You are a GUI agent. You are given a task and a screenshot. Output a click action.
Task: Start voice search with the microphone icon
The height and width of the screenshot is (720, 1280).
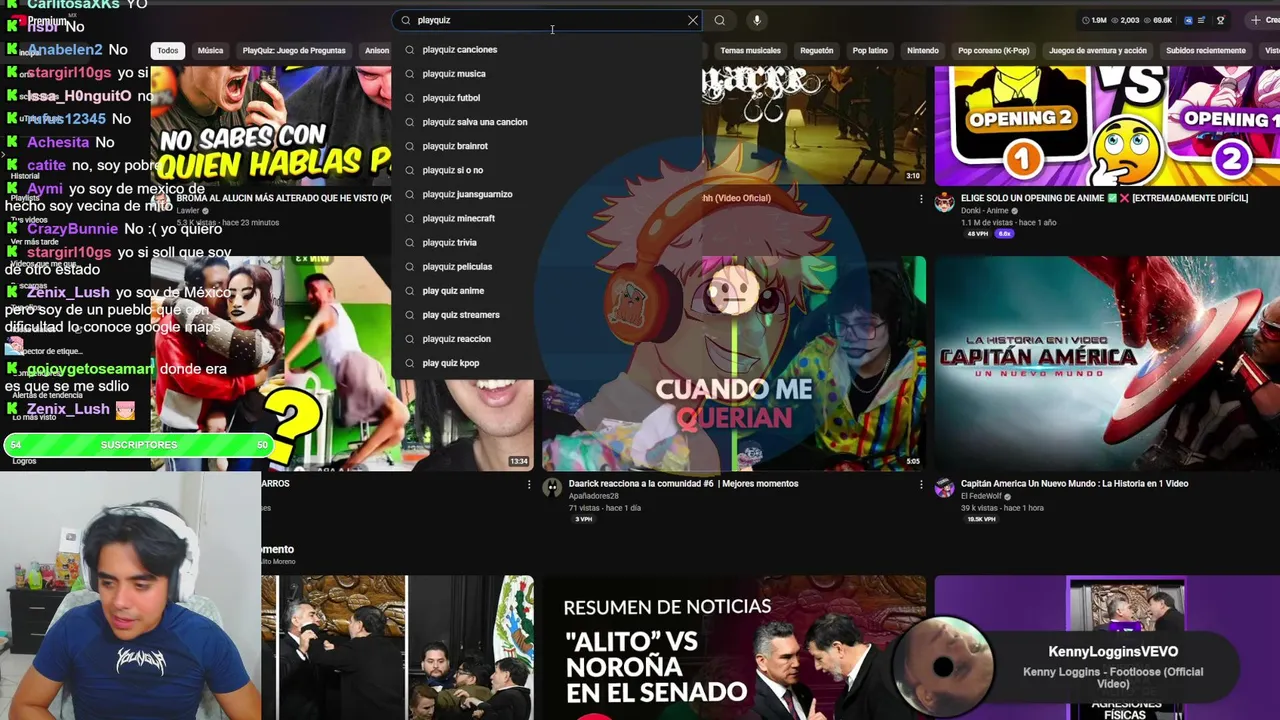click(x=756, y=20)
